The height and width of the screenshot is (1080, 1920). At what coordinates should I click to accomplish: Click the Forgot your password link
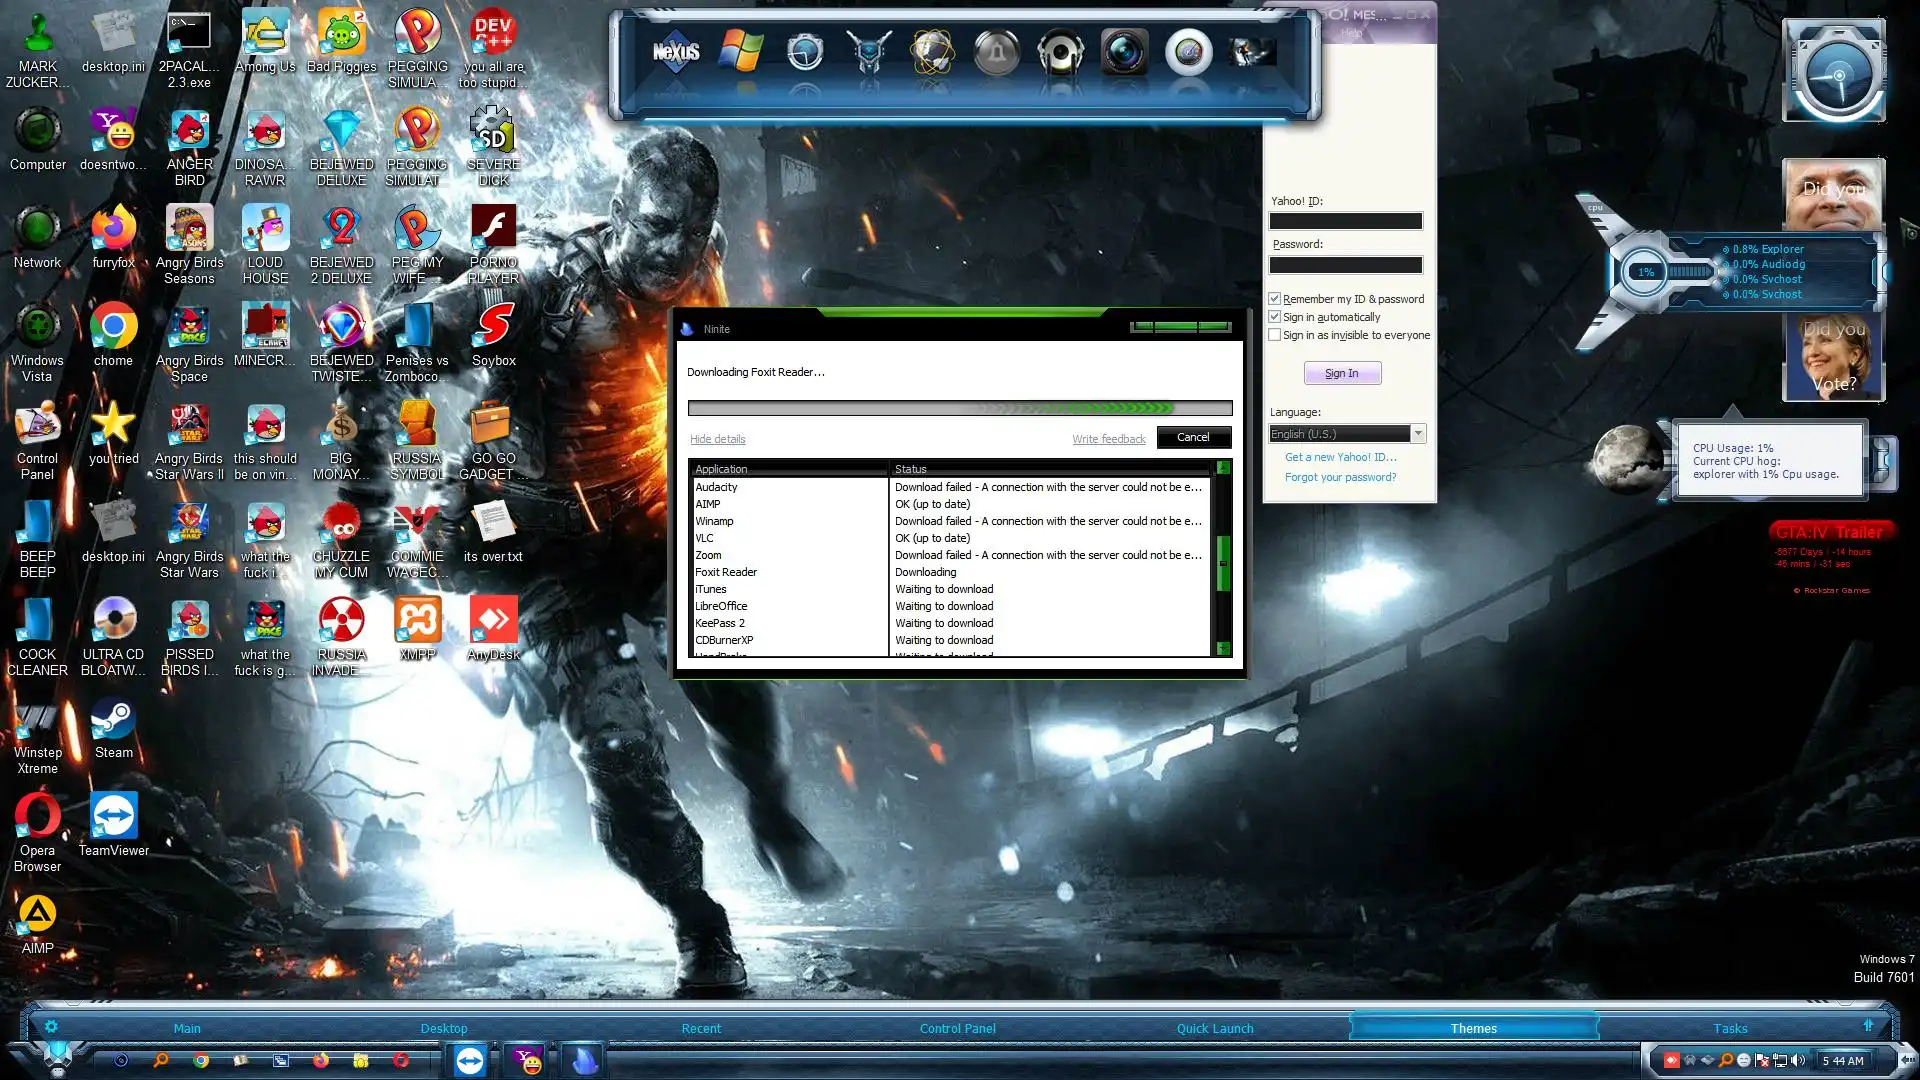tap(1340, 477)
